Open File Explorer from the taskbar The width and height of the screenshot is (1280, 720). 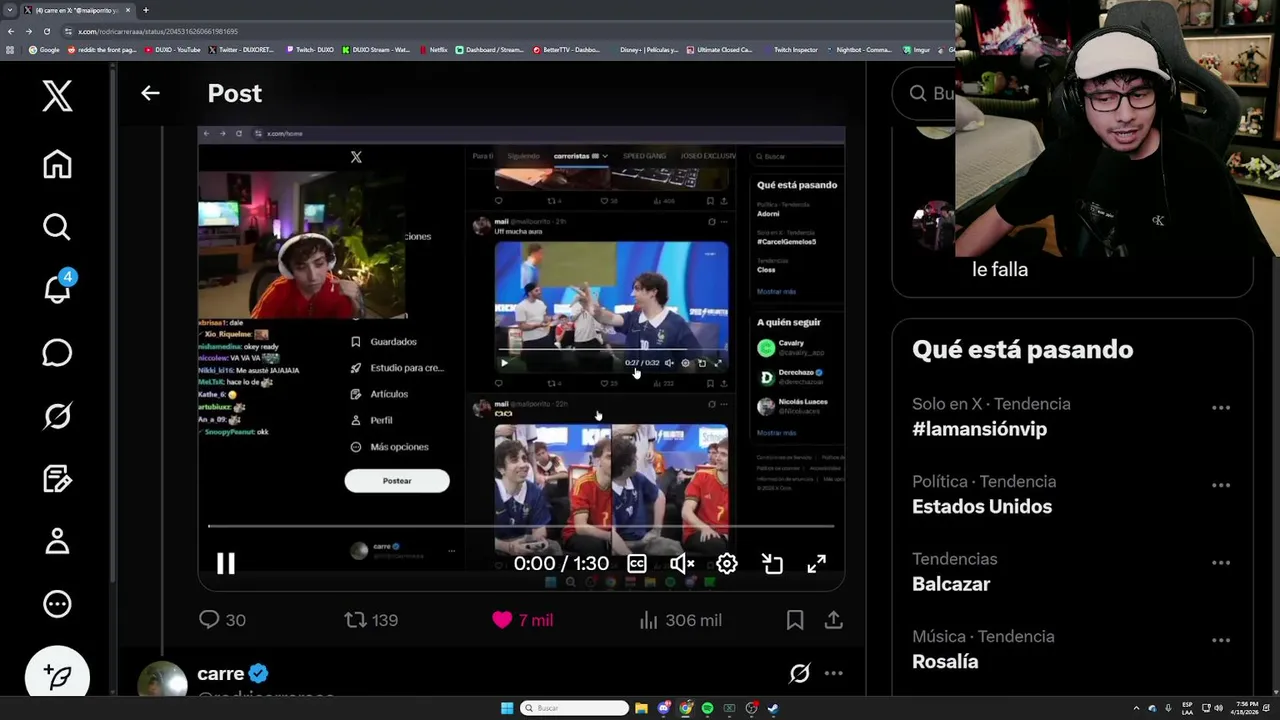pos(641,708)
